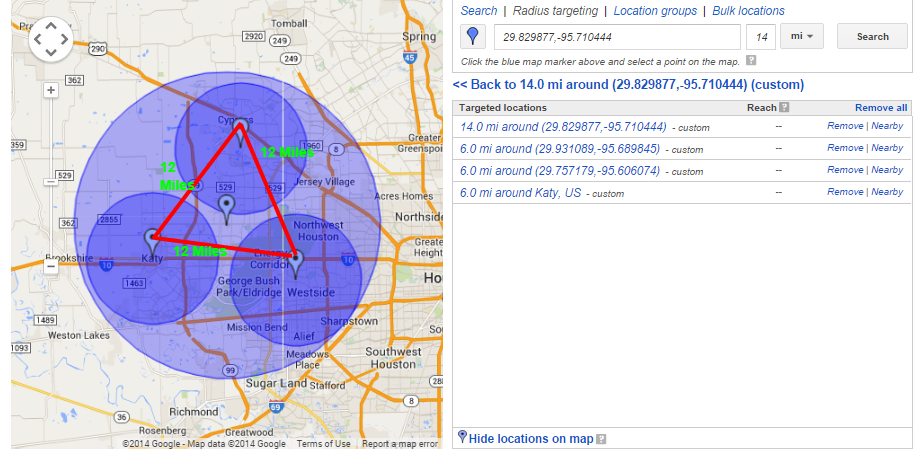Open Terms of Use link on map

click(323, 444)
